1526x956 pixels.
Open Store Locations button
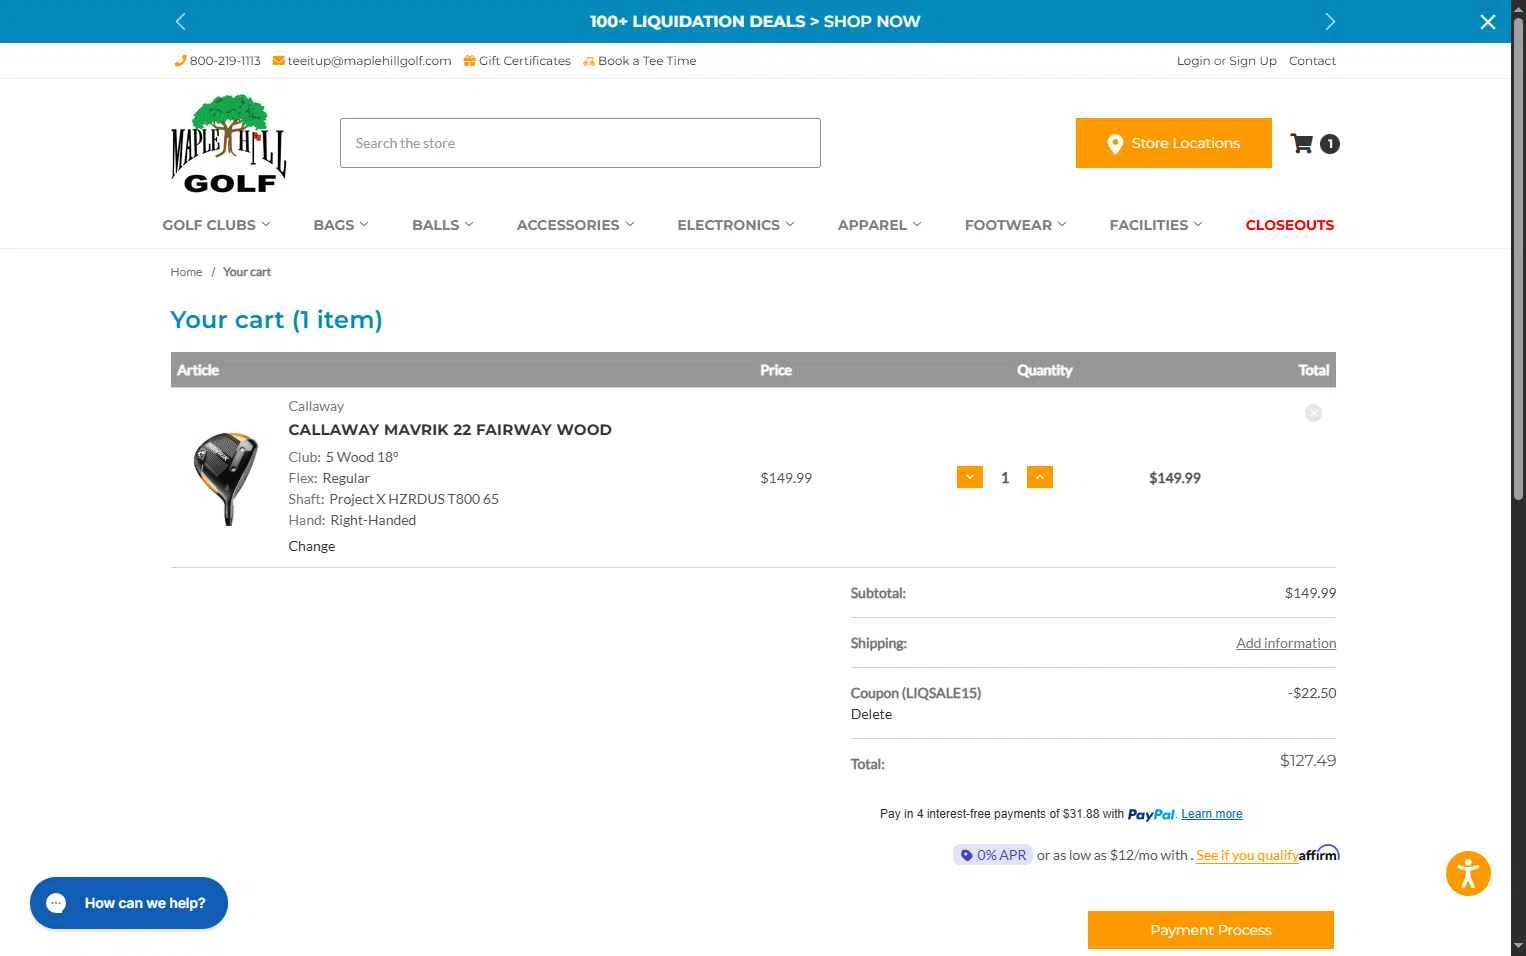pos(1174,143)
